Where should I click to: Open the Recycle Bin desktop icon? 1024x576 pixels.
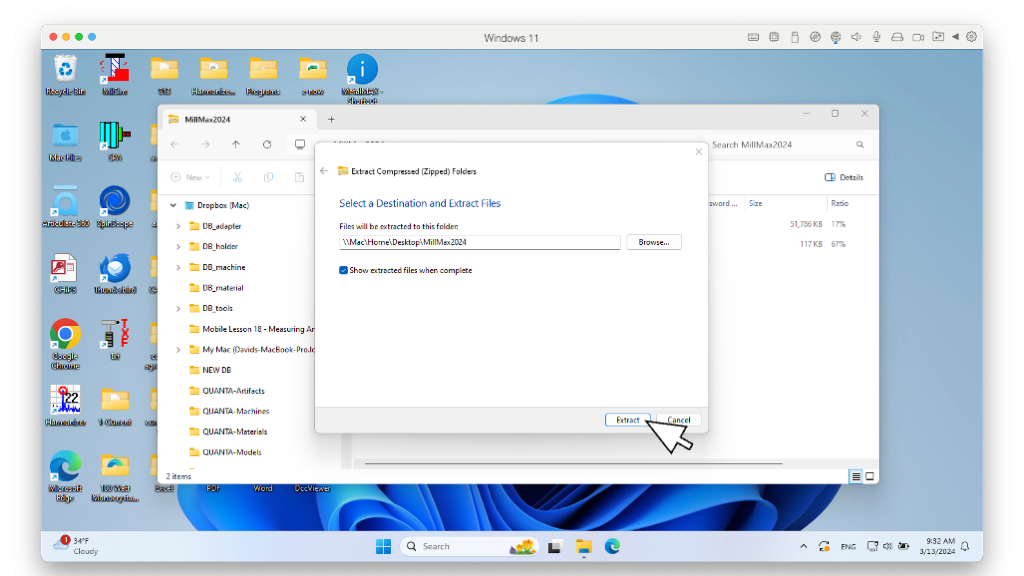coord(65,75)
